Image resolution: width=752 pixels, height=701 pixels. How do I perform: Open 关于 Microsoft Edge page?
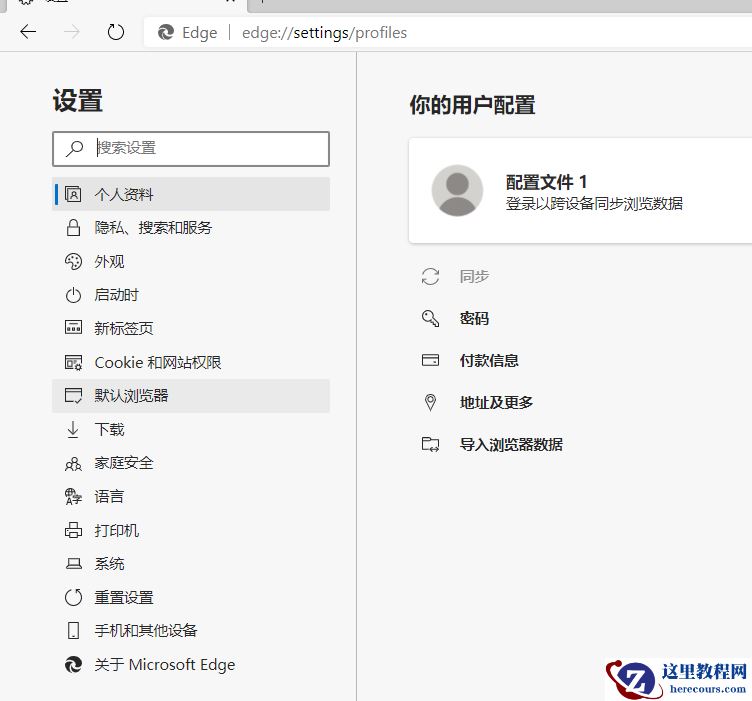191,665
